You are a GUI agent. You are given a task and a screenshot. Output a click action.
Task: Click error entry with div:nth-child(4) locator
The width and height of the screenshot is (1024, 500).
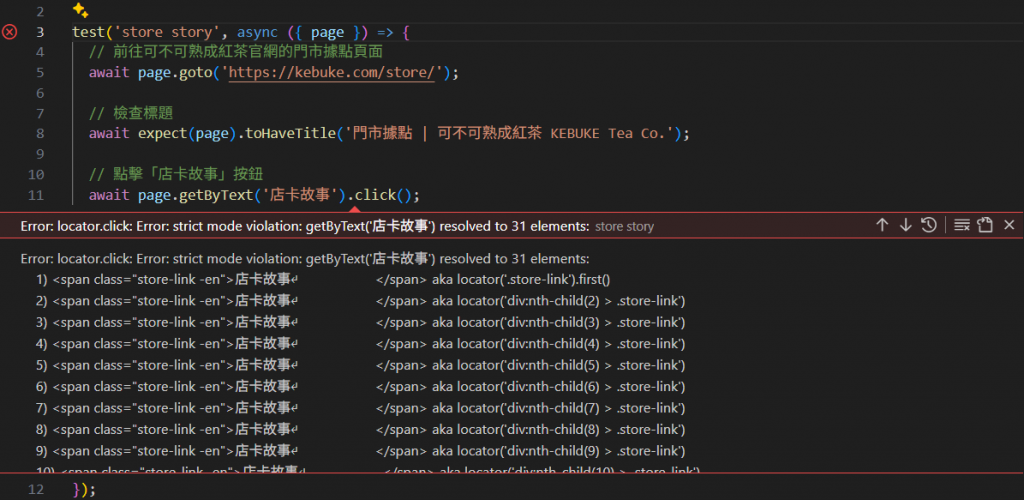360,344
